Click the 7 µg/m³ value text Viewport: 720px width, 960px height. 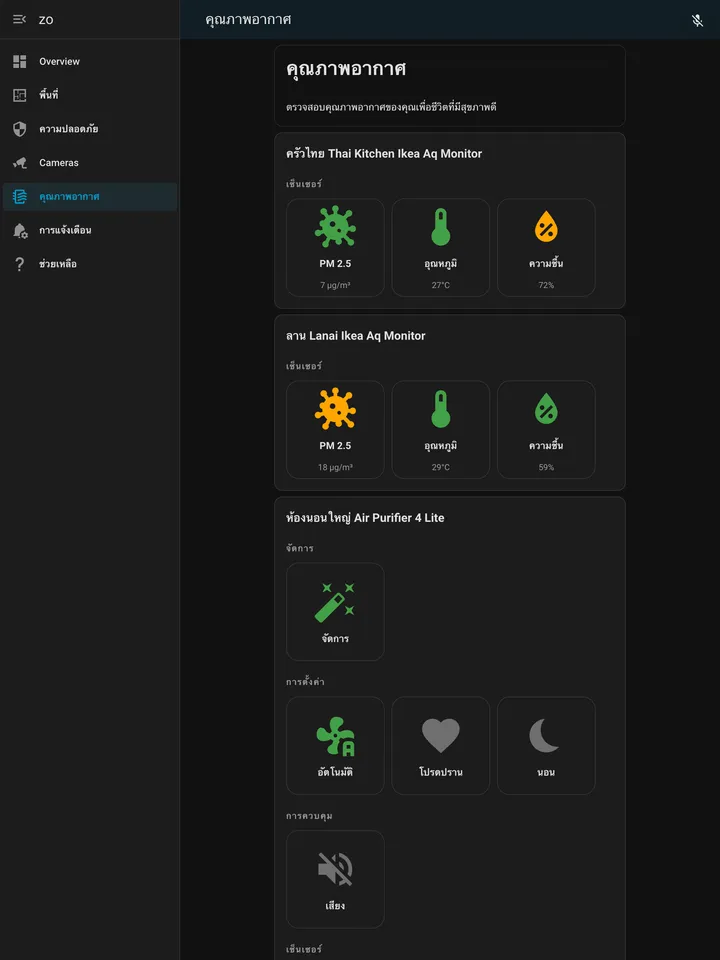(x=335, y=285)
